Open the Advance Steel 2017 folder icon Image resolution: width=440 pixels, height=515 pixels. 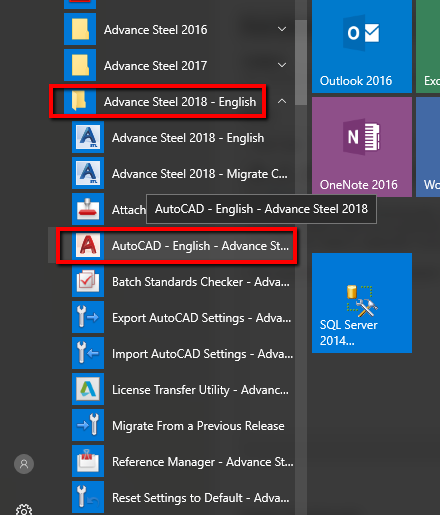pos(80,65)
